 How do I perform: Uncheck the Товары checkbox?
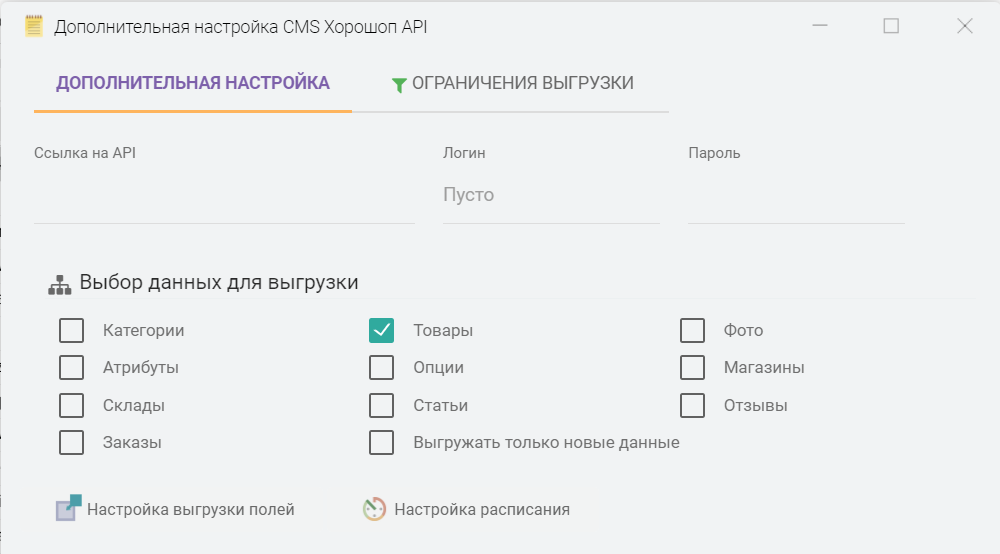click(382, 331)
